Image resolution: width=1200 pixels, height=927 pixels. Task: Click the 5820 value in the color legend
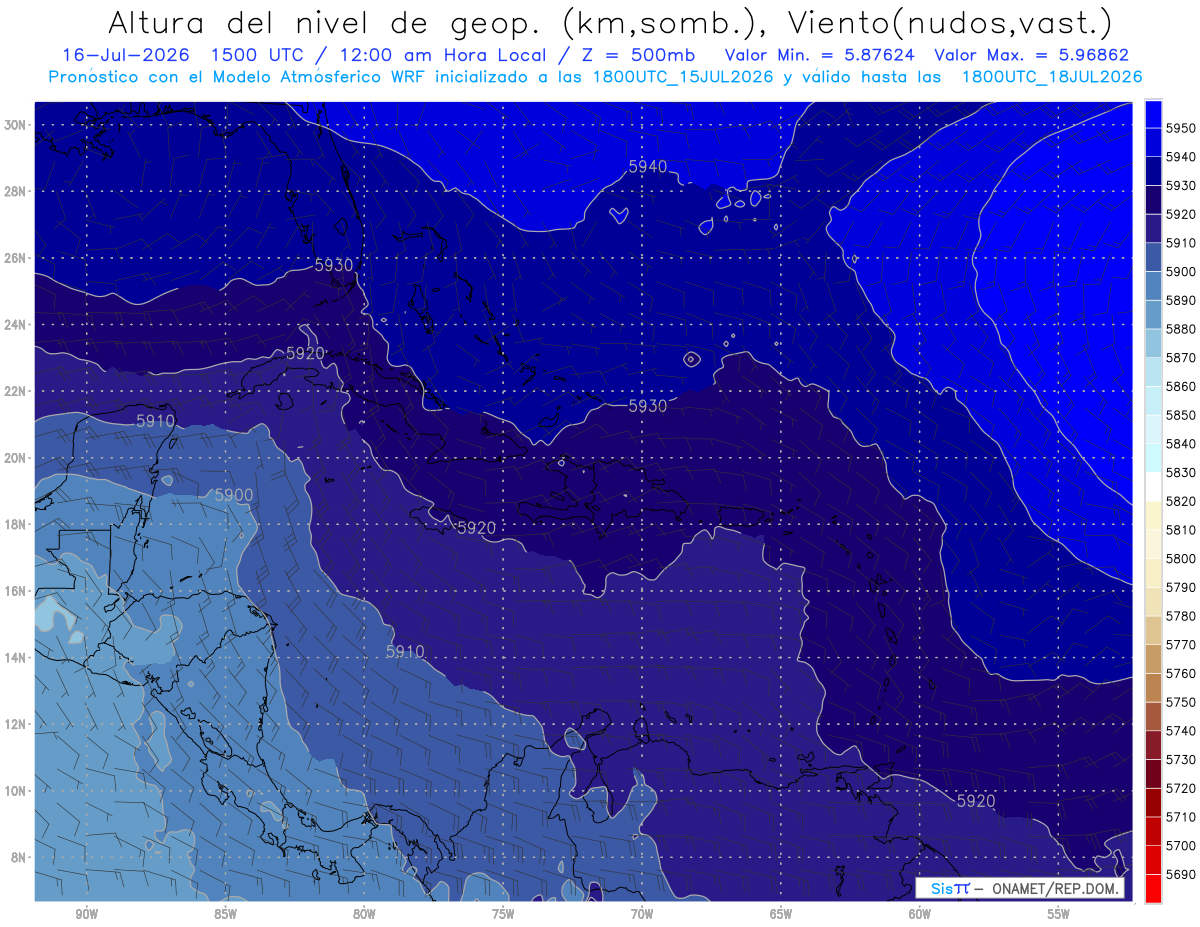(1181, 501)
